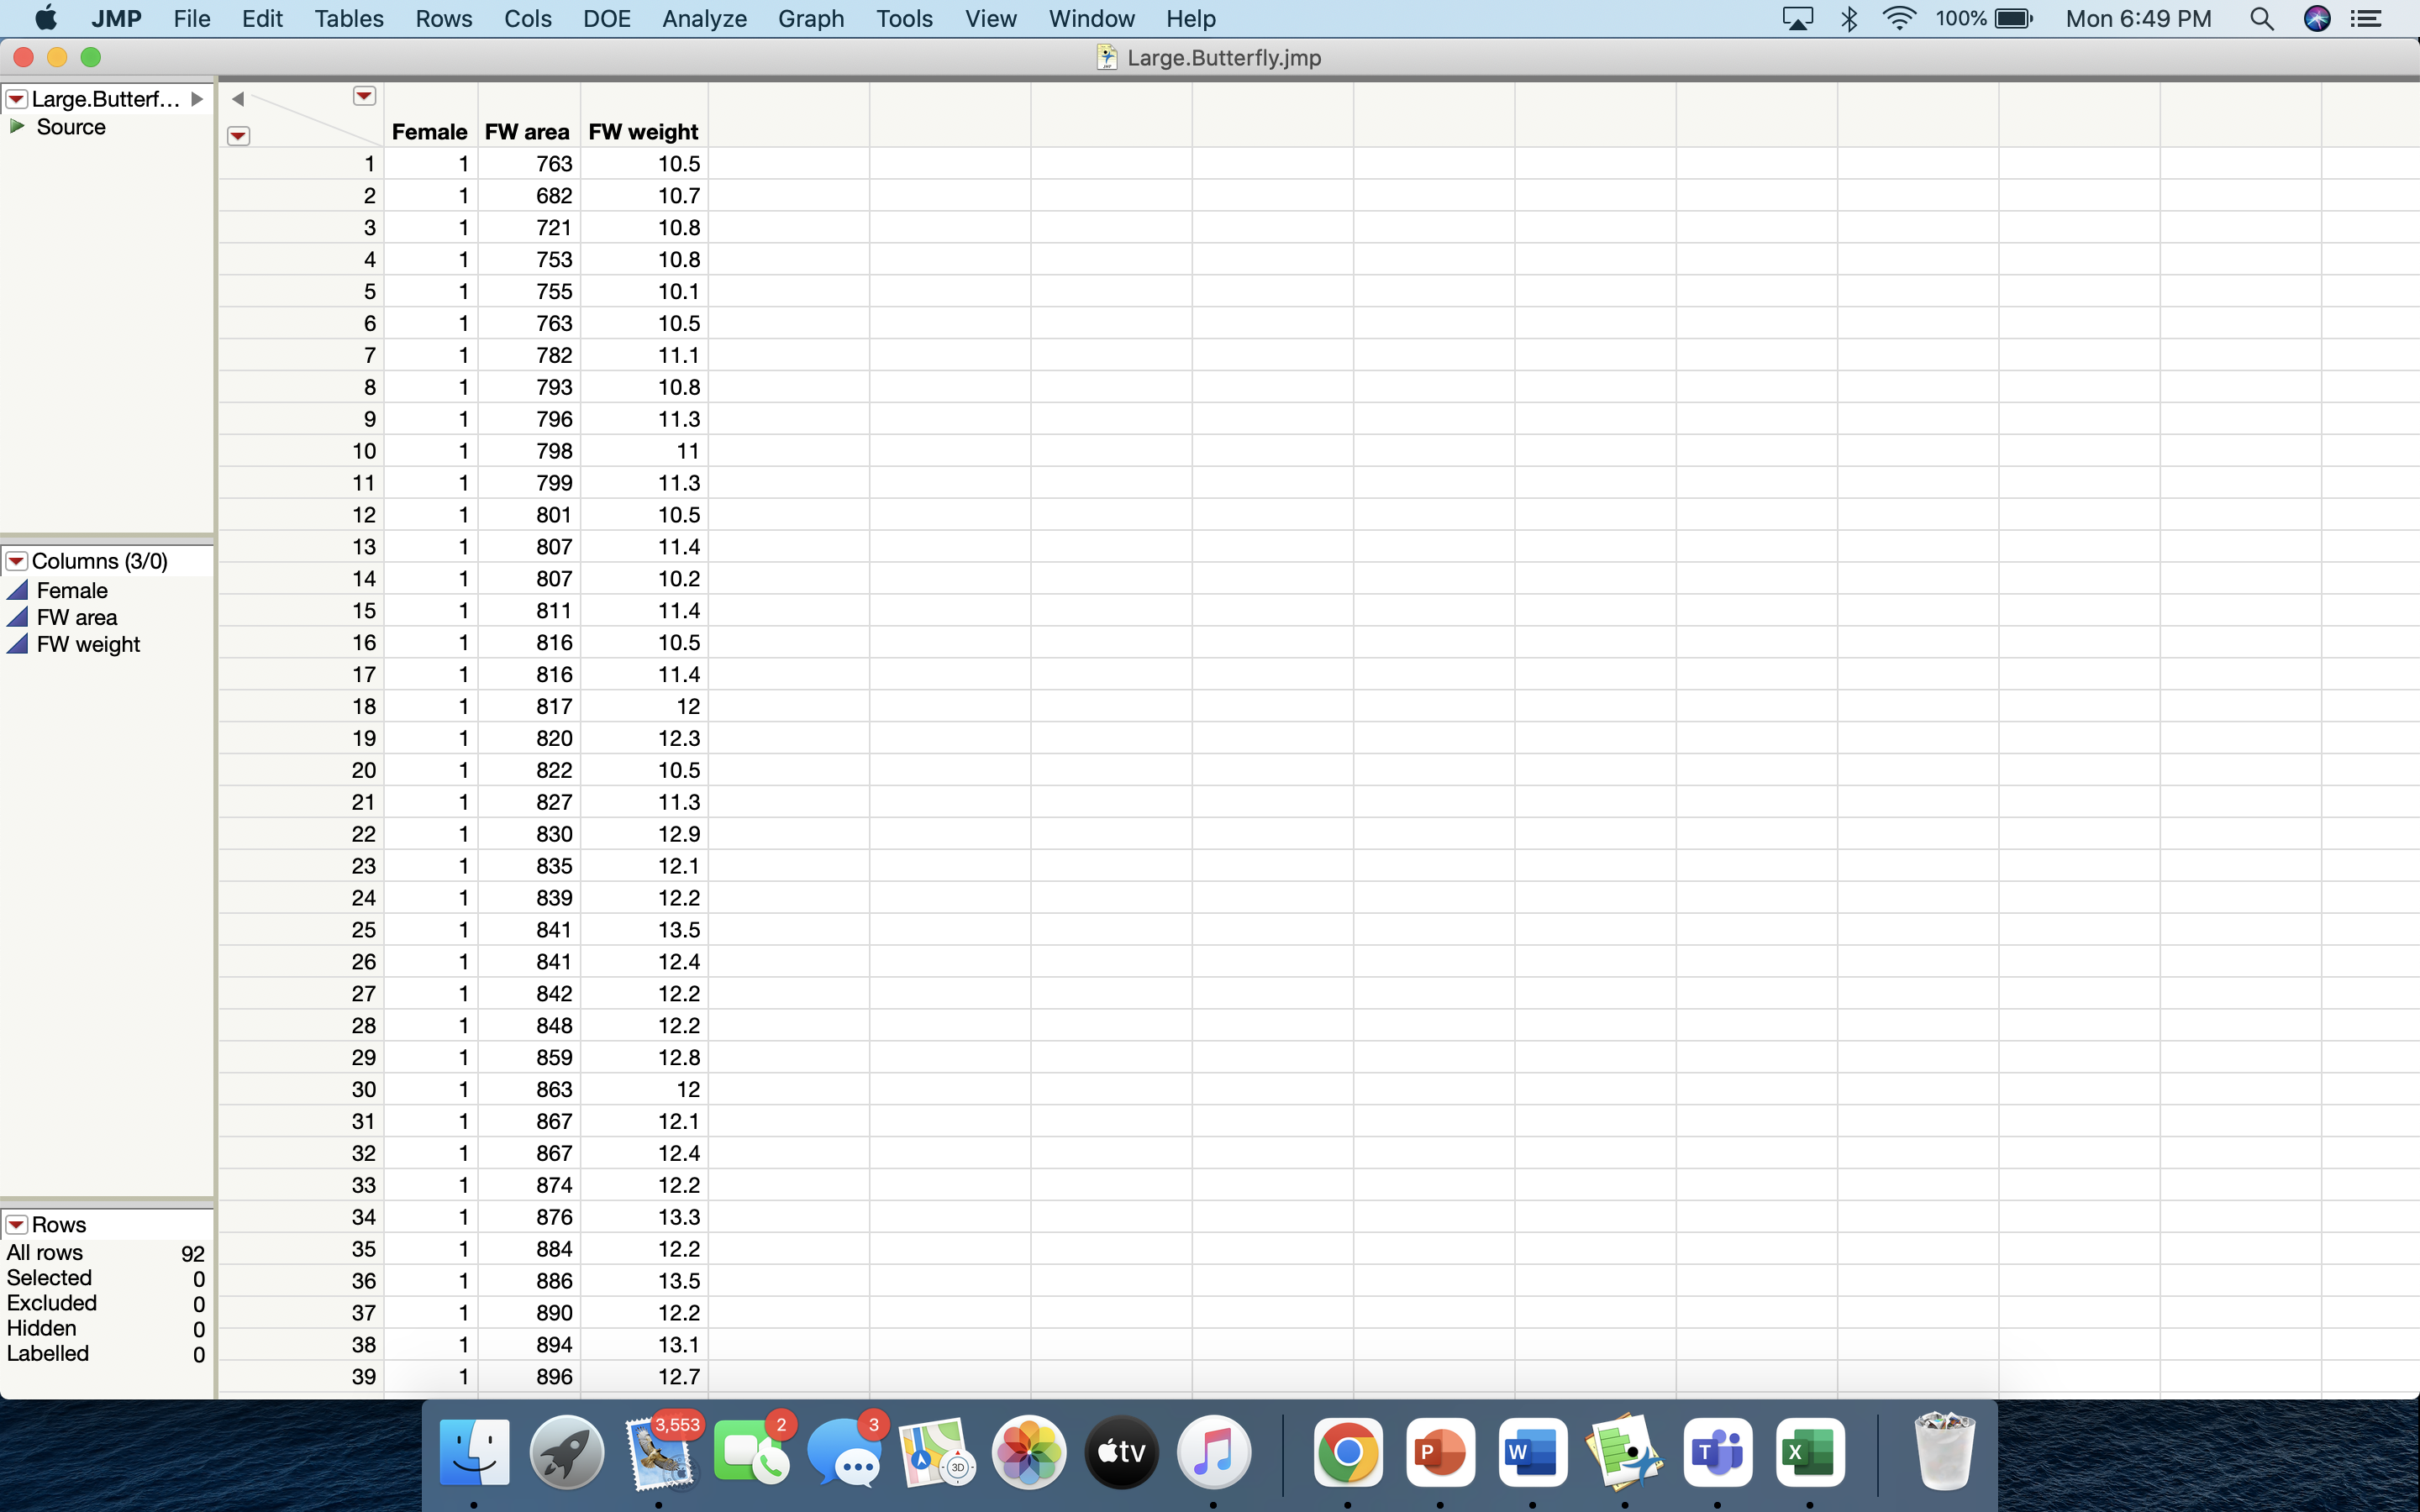The height and width of the screenshot is (1512, 2420).
Task: Click the left-pointing panel collapse triangle above rows
Action: click(x=238, y=98)
